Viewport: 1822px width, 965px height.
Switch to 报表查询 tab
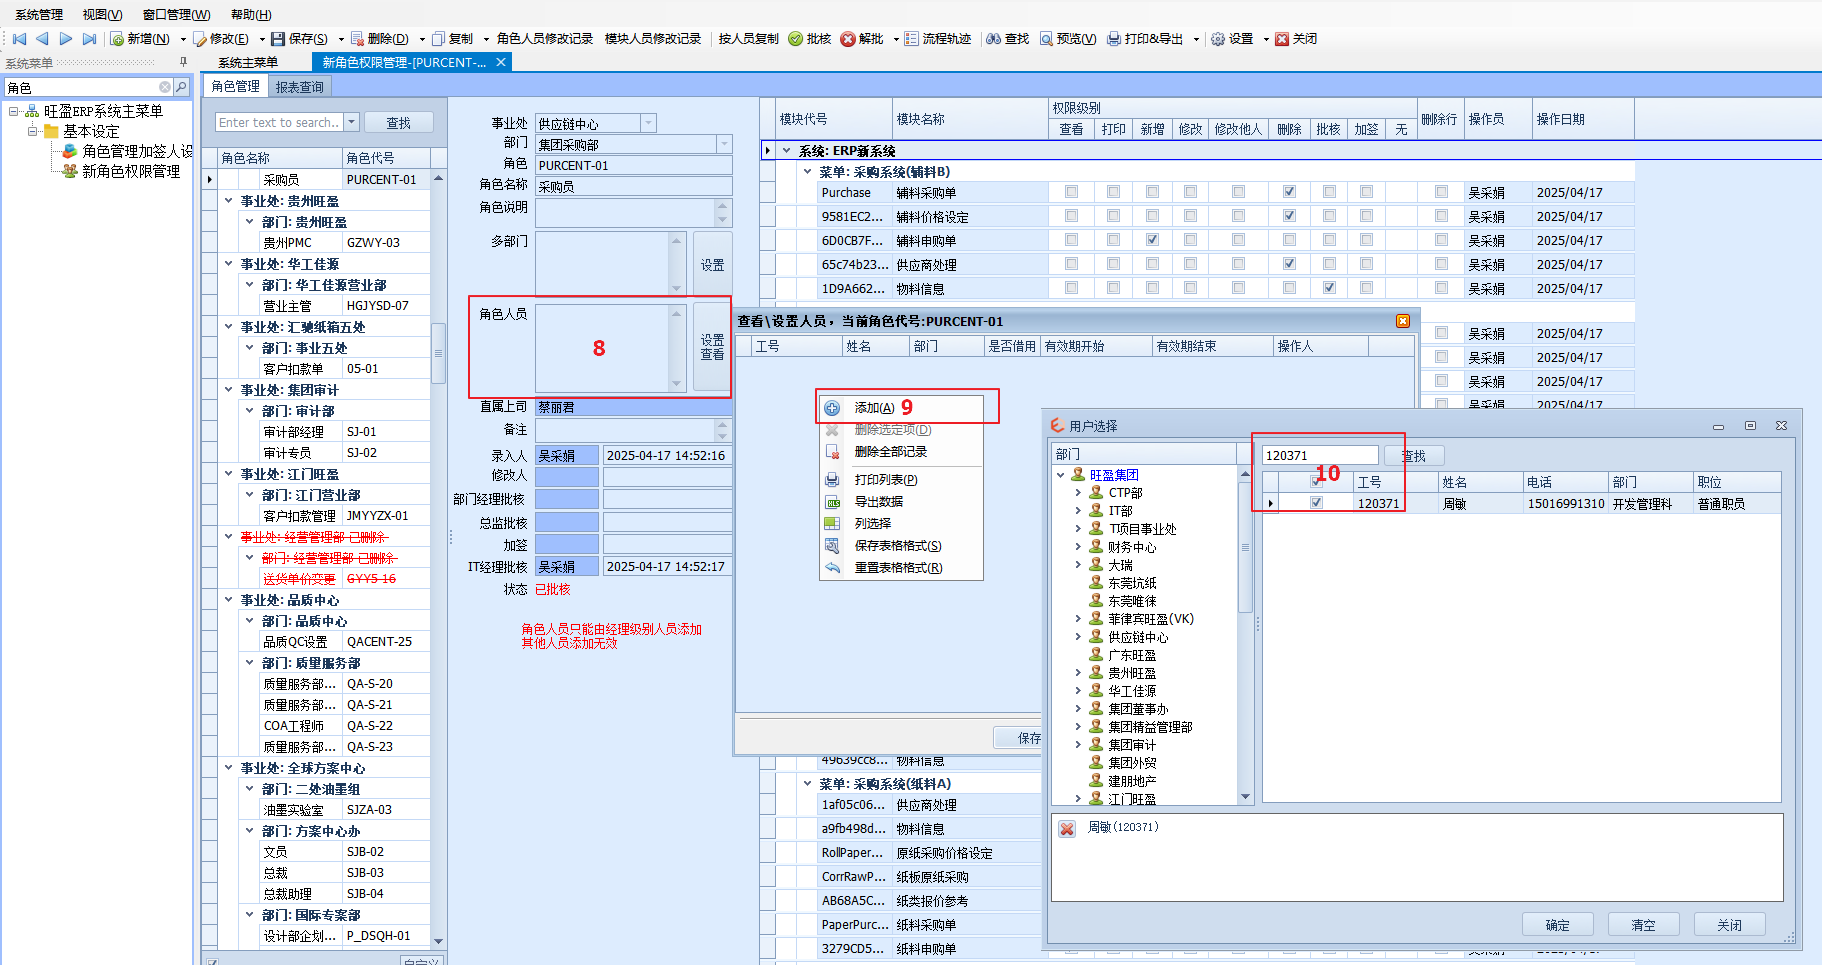[x=300, y=87]
